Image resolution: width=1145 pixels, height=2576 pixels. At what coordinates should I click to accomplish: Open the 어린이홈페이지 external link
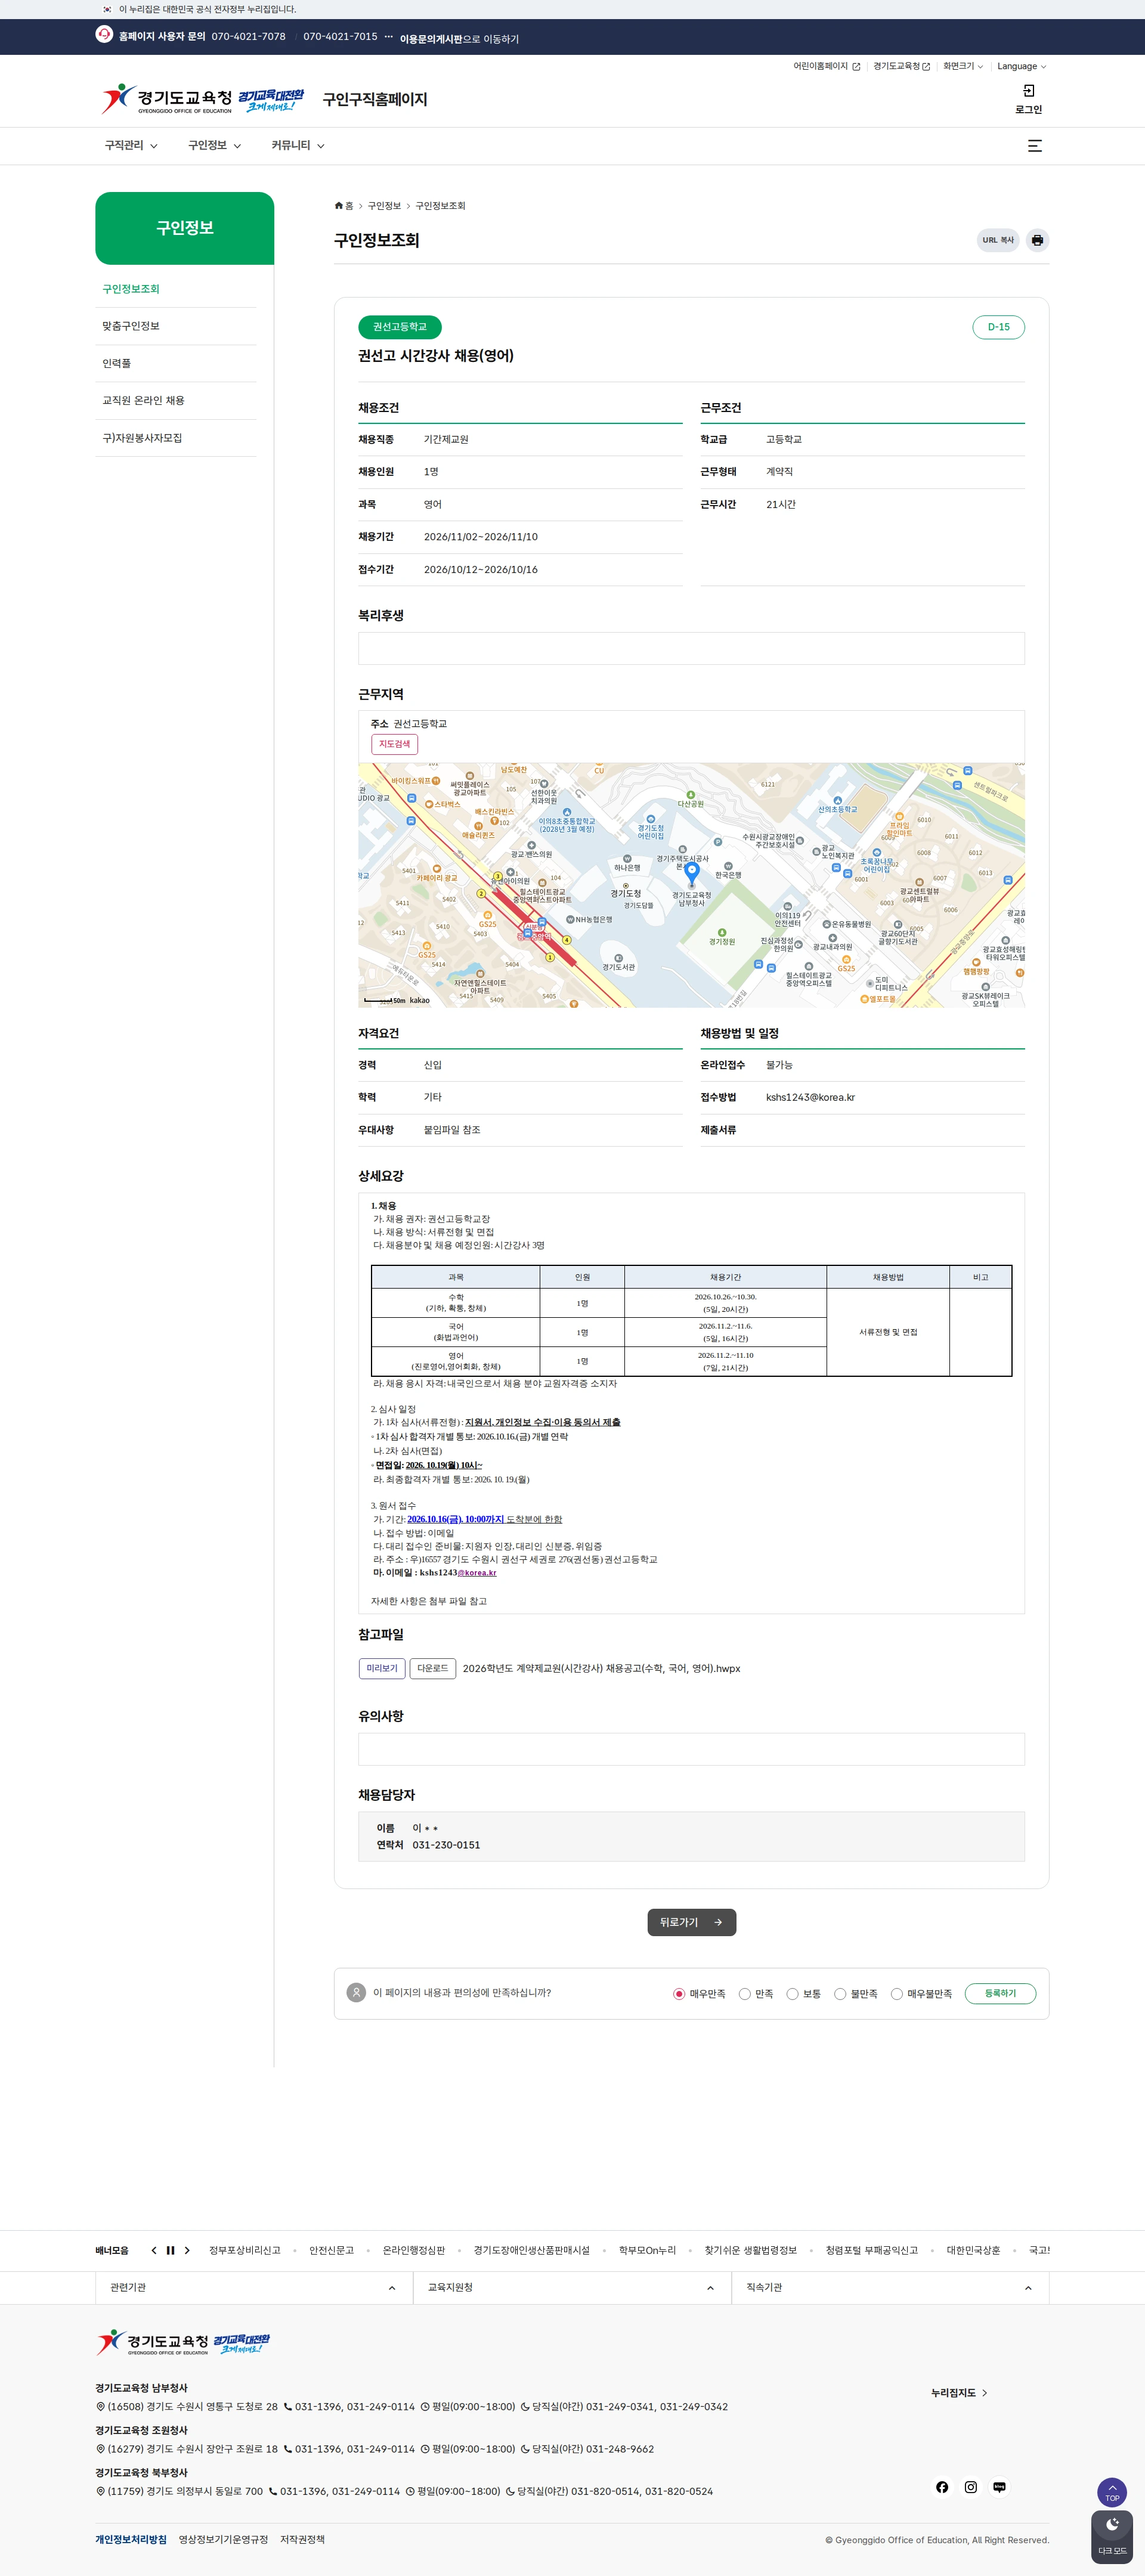(826, 67)
